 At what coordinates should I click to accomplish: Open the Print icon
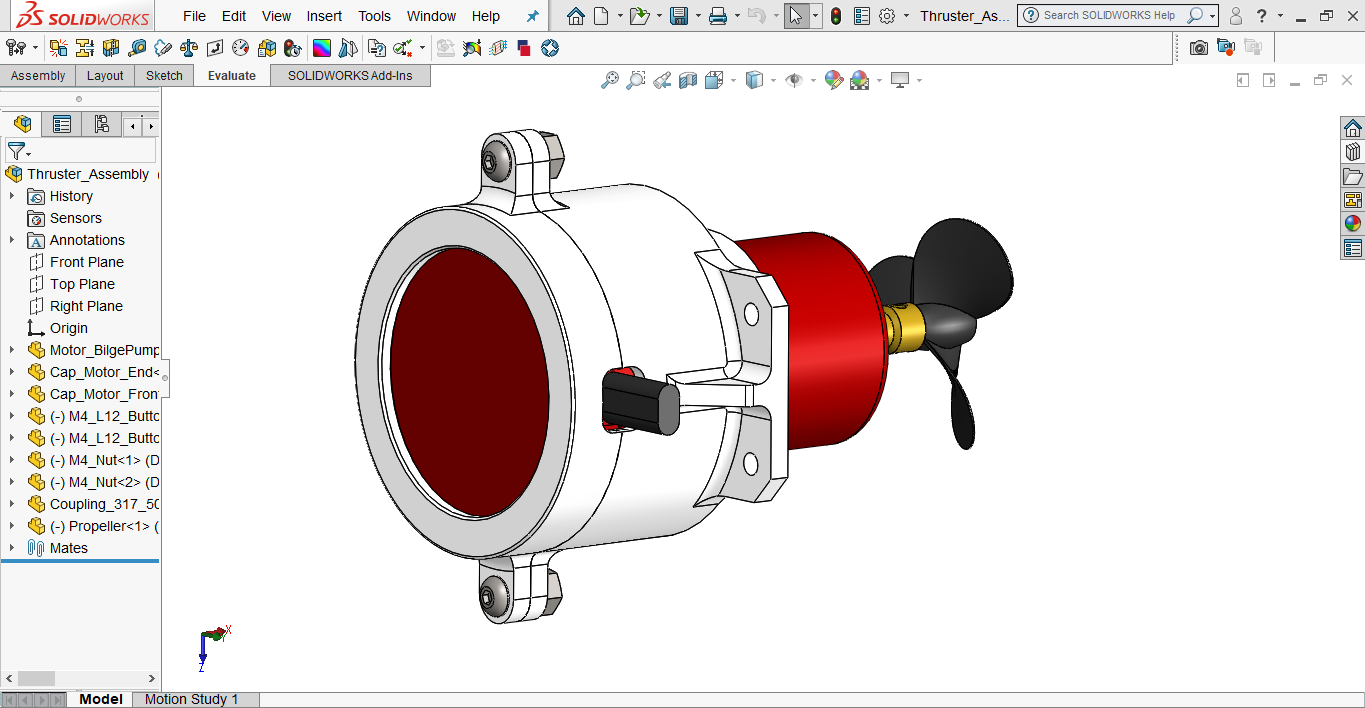pos(717,16)
